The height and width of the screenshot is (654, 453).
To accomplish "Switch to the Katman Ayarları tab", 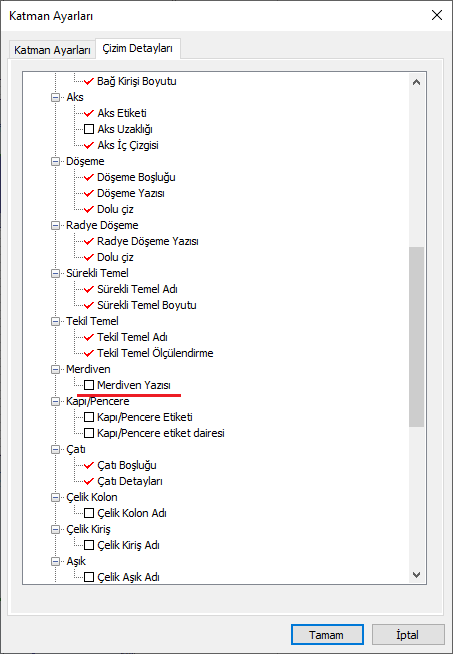I will coord(52,50).
